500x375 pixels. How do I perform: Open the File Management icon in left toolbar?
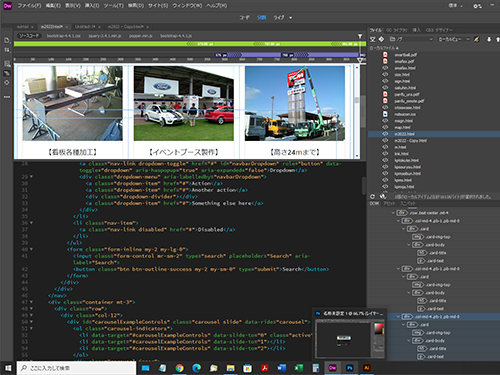7,50
